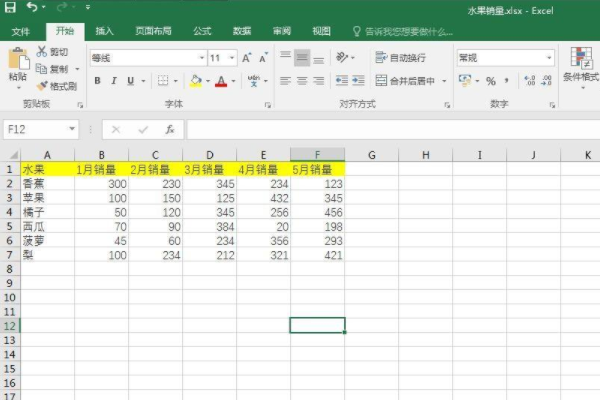Click the insert function fx icon

tap(170, 129)
